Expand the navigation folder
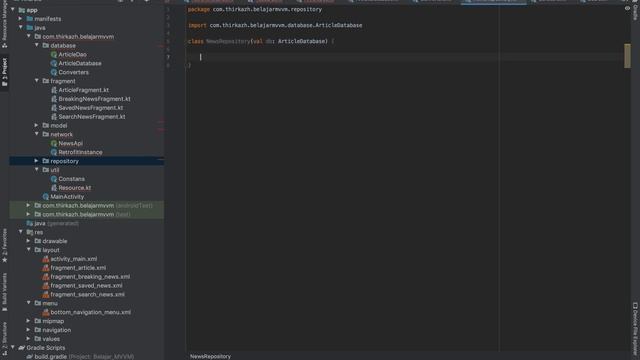640x360 pixels. tap(28, 330)
